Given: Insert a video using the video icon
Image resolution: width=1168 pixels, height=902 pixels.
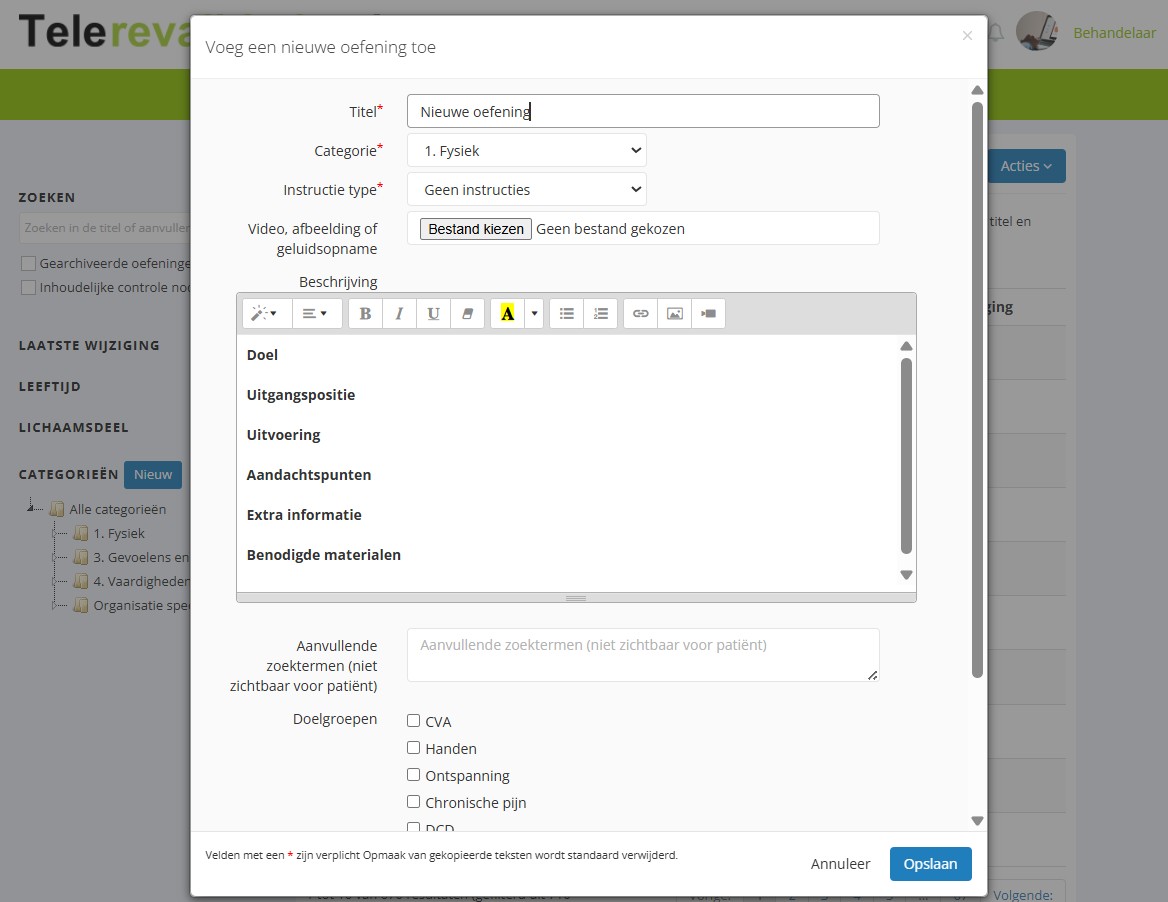Looking at the screenshot, I should coord(709,314).
